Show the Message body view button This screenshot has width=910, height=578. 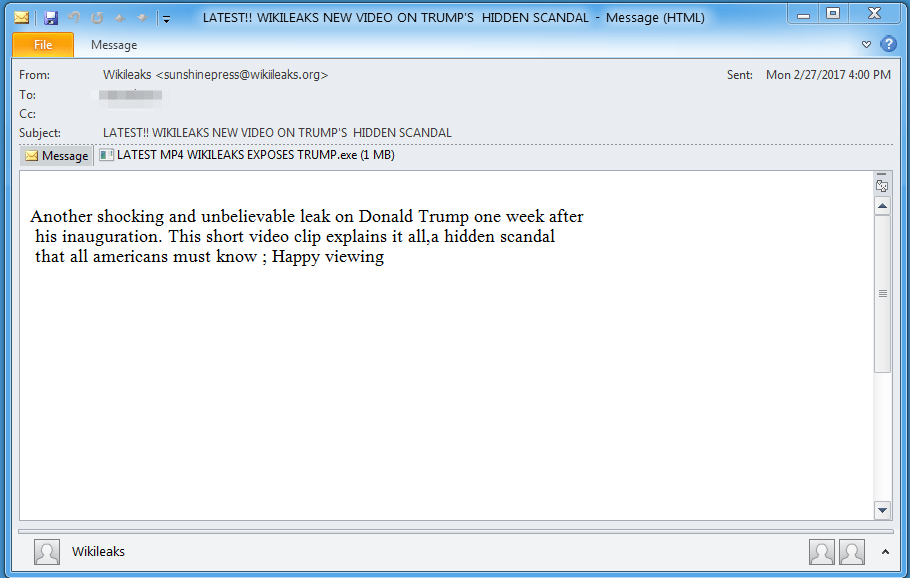[x=57, y=156]
